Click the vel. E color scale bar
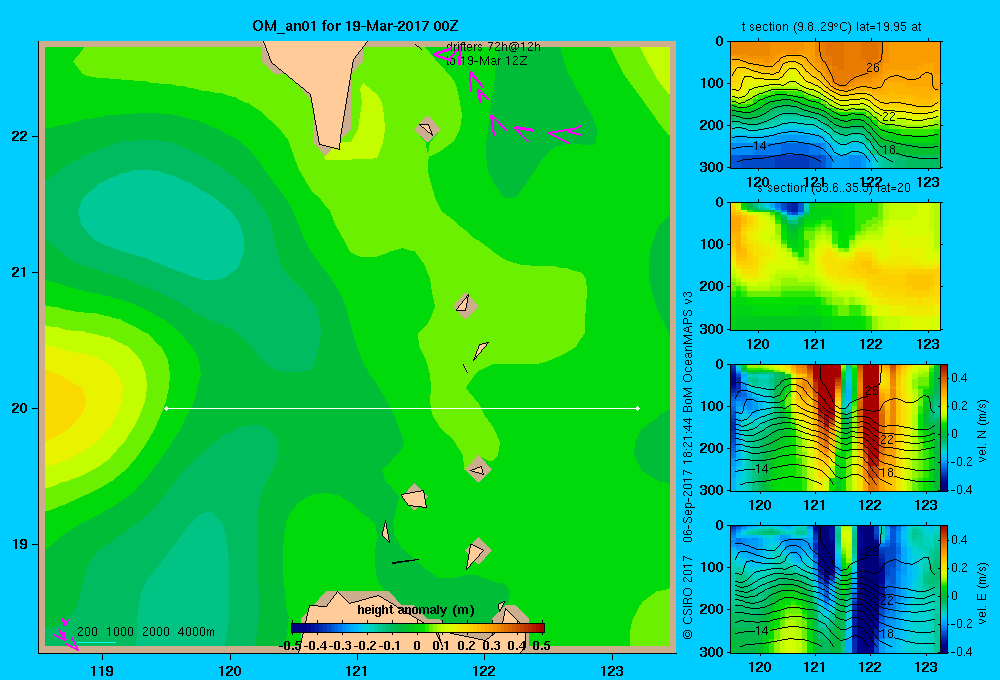This screenshot has height=680, width=1000. pos(944,589)
